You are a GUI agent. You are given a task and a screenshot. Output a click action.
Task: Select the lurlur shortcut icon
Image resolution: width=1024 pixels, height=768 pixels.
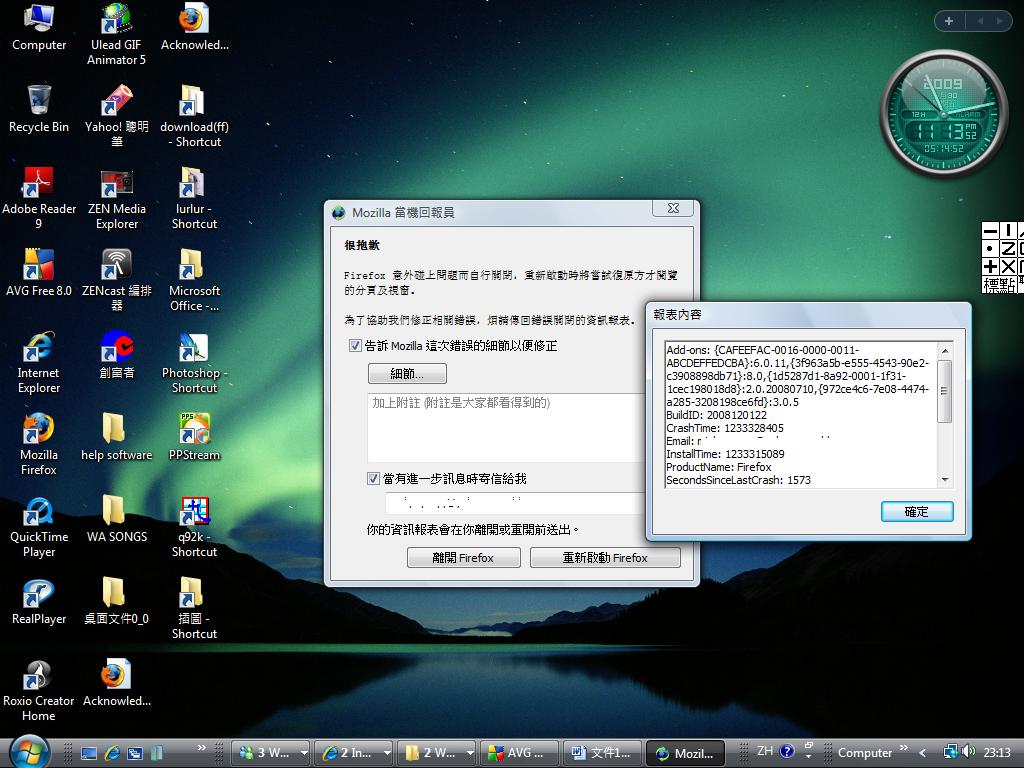(194, 199)
